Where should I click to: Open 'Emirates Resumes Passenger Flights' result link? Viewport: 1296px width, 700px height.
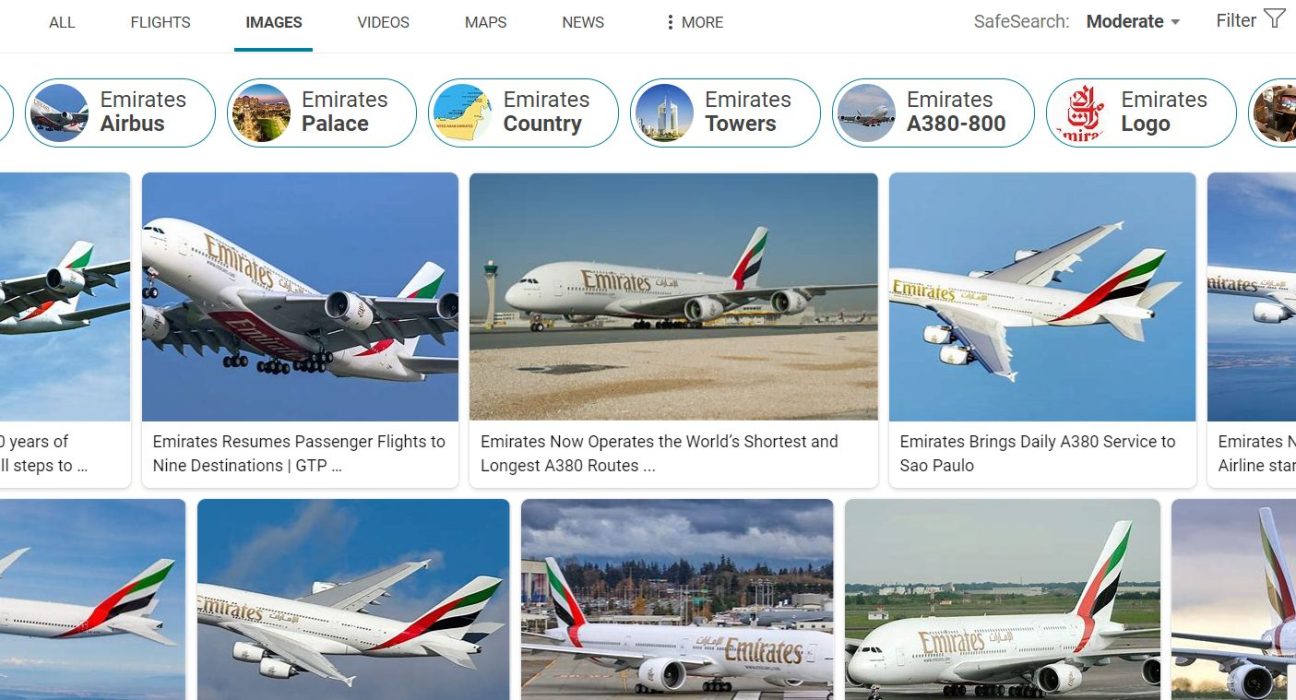click(x=299, y=453)
